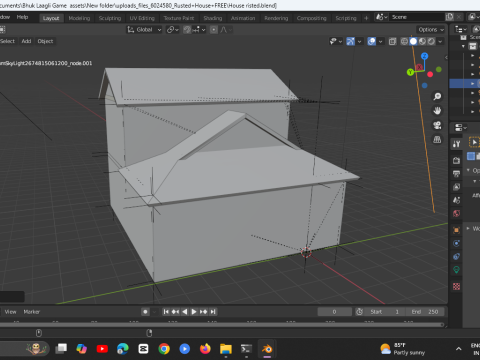Switch to the UV Editing workspace tab
The width and height of the screenshot is (480, 360).
coord(142,18)
